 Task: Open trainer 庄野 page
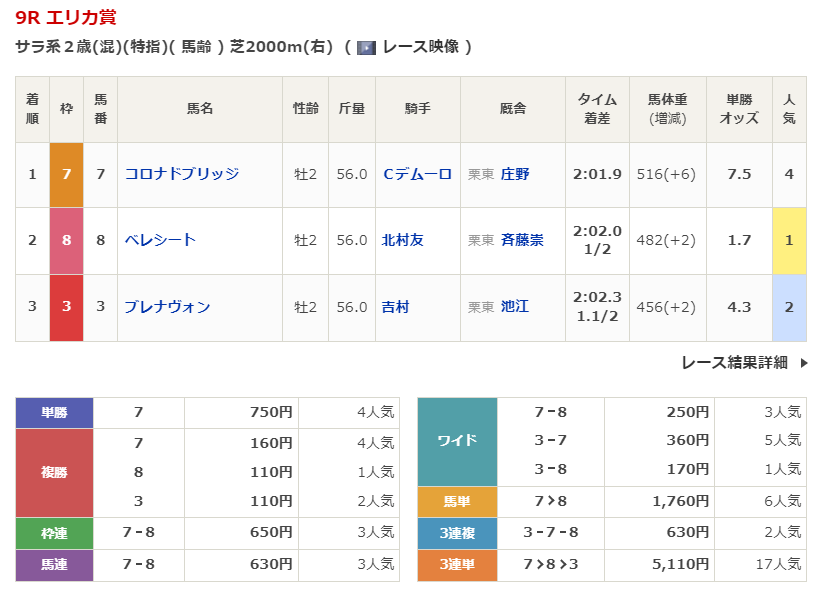point(515,174)
